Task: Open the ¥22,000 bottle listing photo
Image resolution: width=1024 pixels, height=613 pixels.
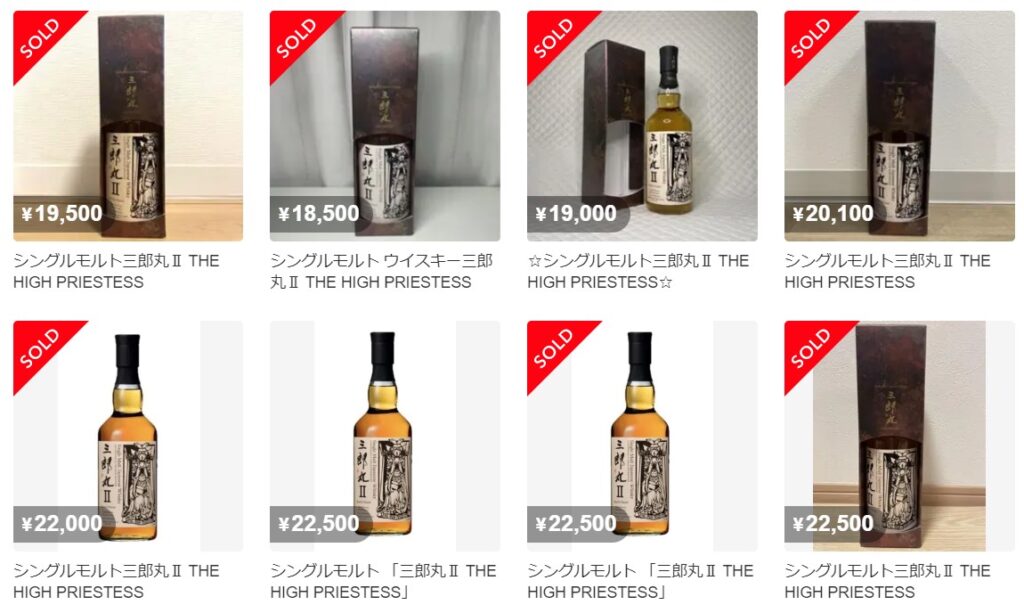Action: 128,436
